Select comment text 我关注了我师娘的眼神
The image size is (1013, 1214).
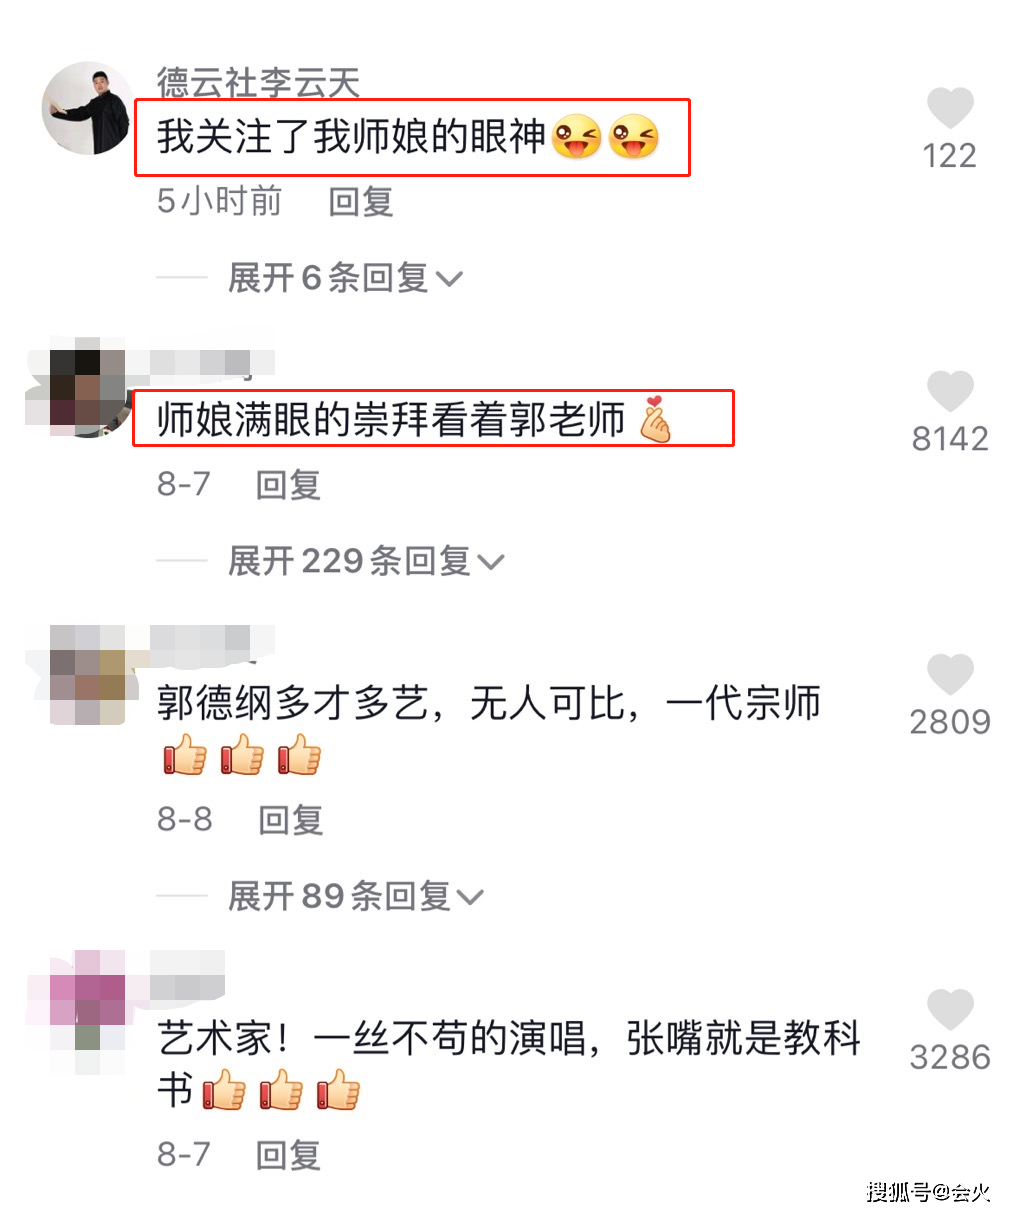pyautogui.click(x=351, y=137)
